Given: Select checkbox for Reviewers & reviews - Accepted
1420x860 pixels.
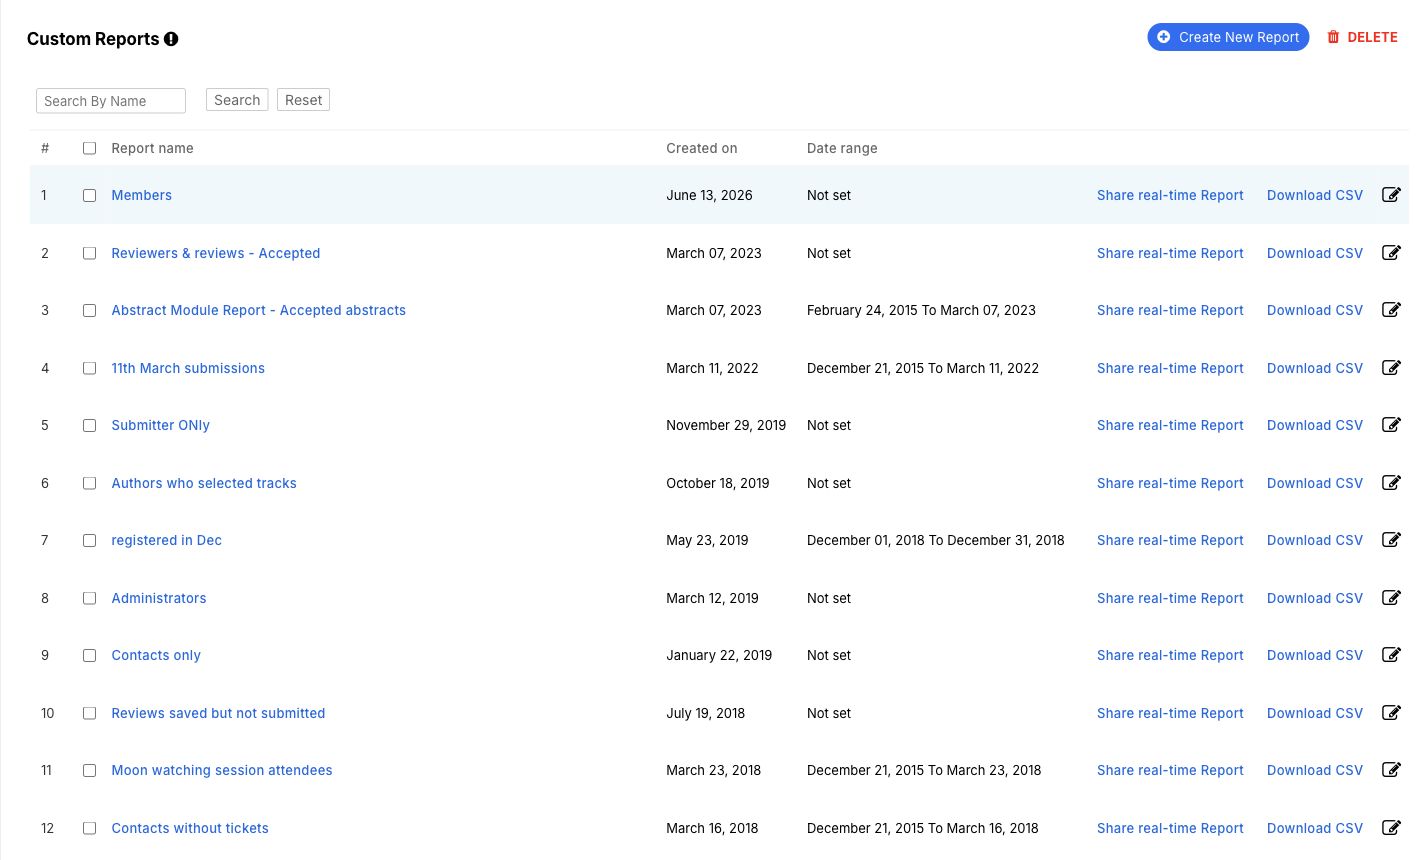Looking at the screenshot, I should pyautogui.click(x=89, y=254).
